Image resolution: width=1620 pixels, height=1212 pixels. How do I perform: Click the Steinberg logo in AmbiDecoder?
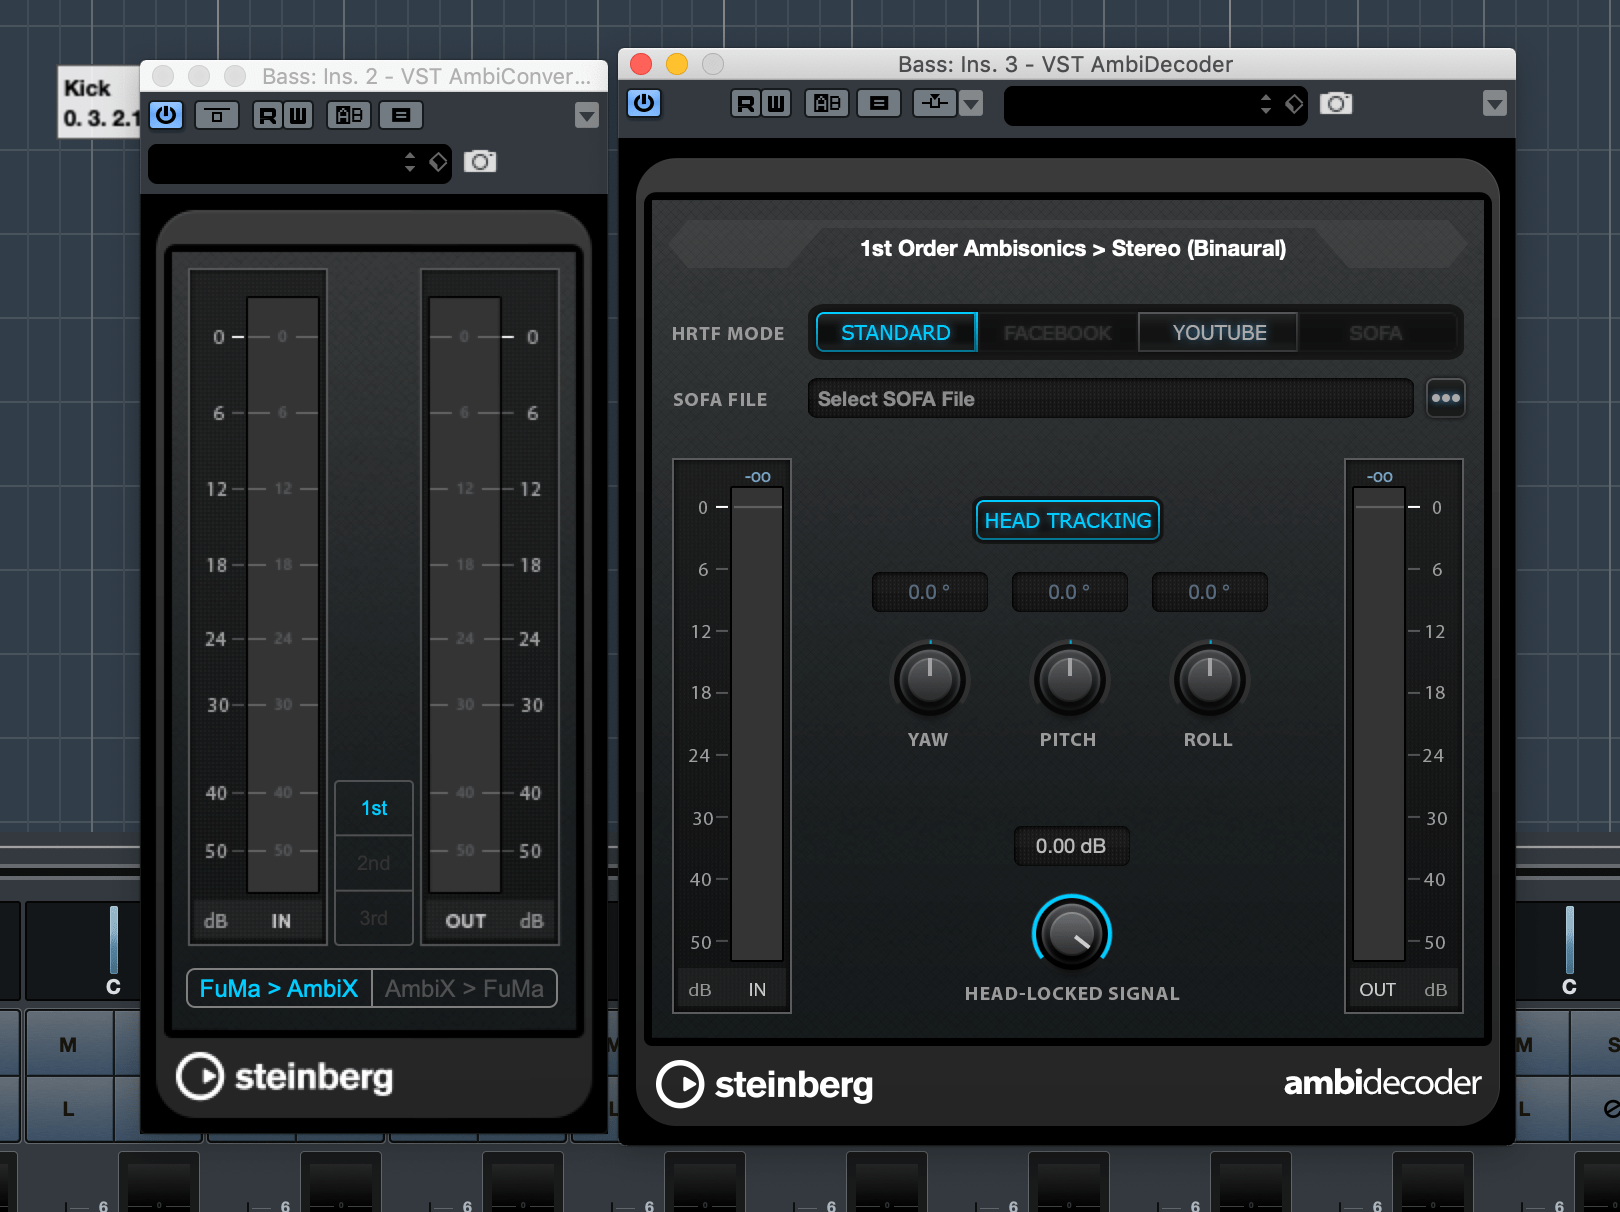[x=765, y=1085]
